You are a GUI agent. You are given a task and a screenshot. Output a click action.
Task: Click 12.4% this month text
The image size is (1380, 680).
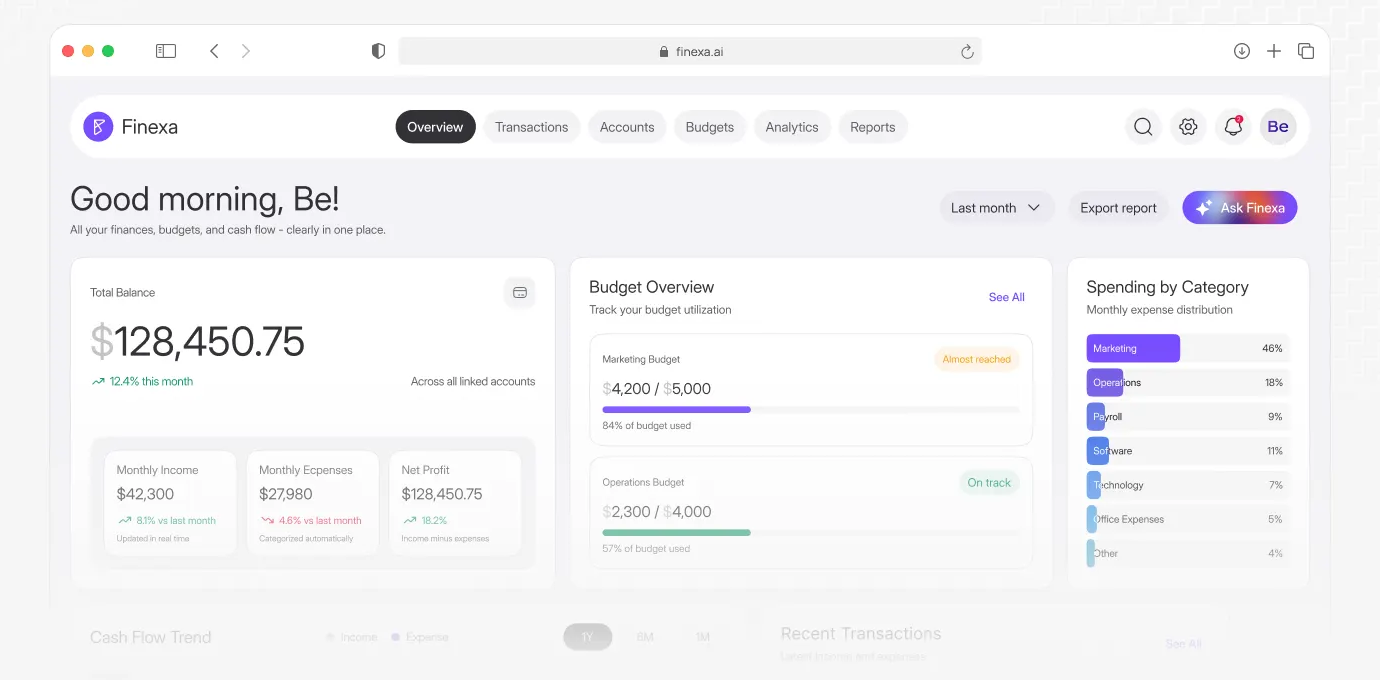click(151, 381)
